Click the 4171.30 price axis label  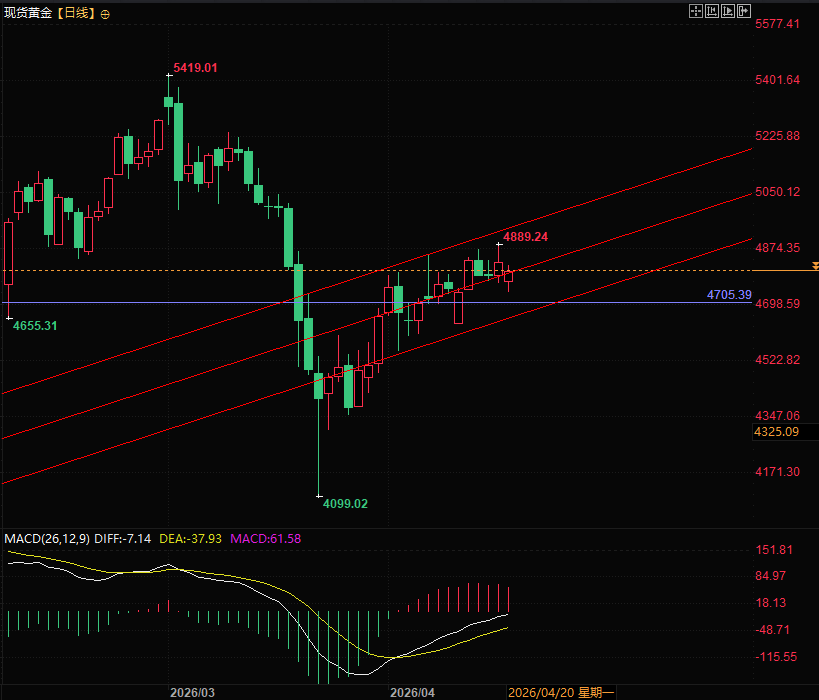click(777, 472)
